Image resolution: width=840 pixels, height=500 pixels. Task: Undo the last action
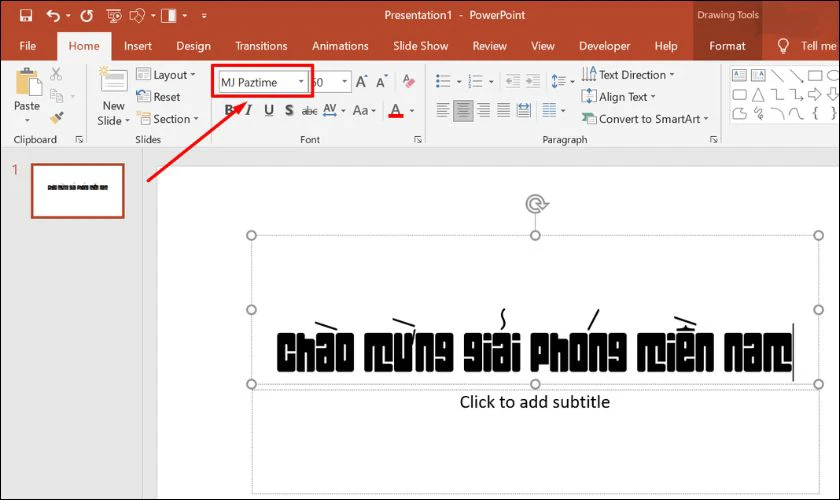tap(53, 16)
